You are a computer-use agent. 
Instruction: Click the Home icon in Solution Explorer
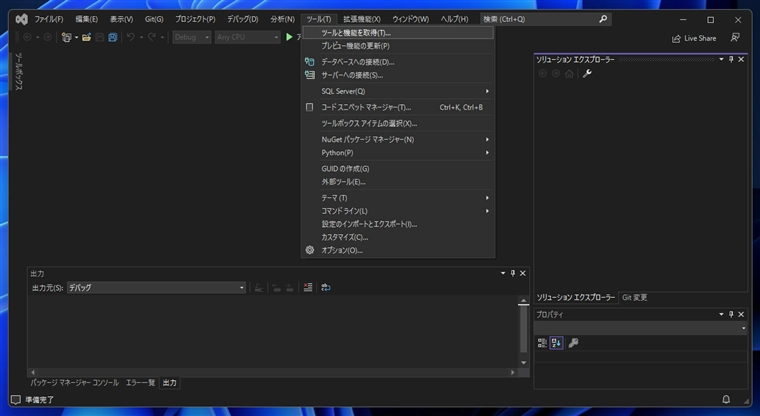tap(569, 74)
